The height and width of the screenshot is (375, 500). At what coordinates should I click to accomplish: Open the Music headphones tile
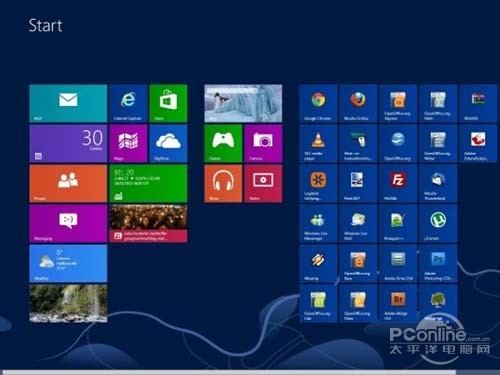tap(223, 183)
